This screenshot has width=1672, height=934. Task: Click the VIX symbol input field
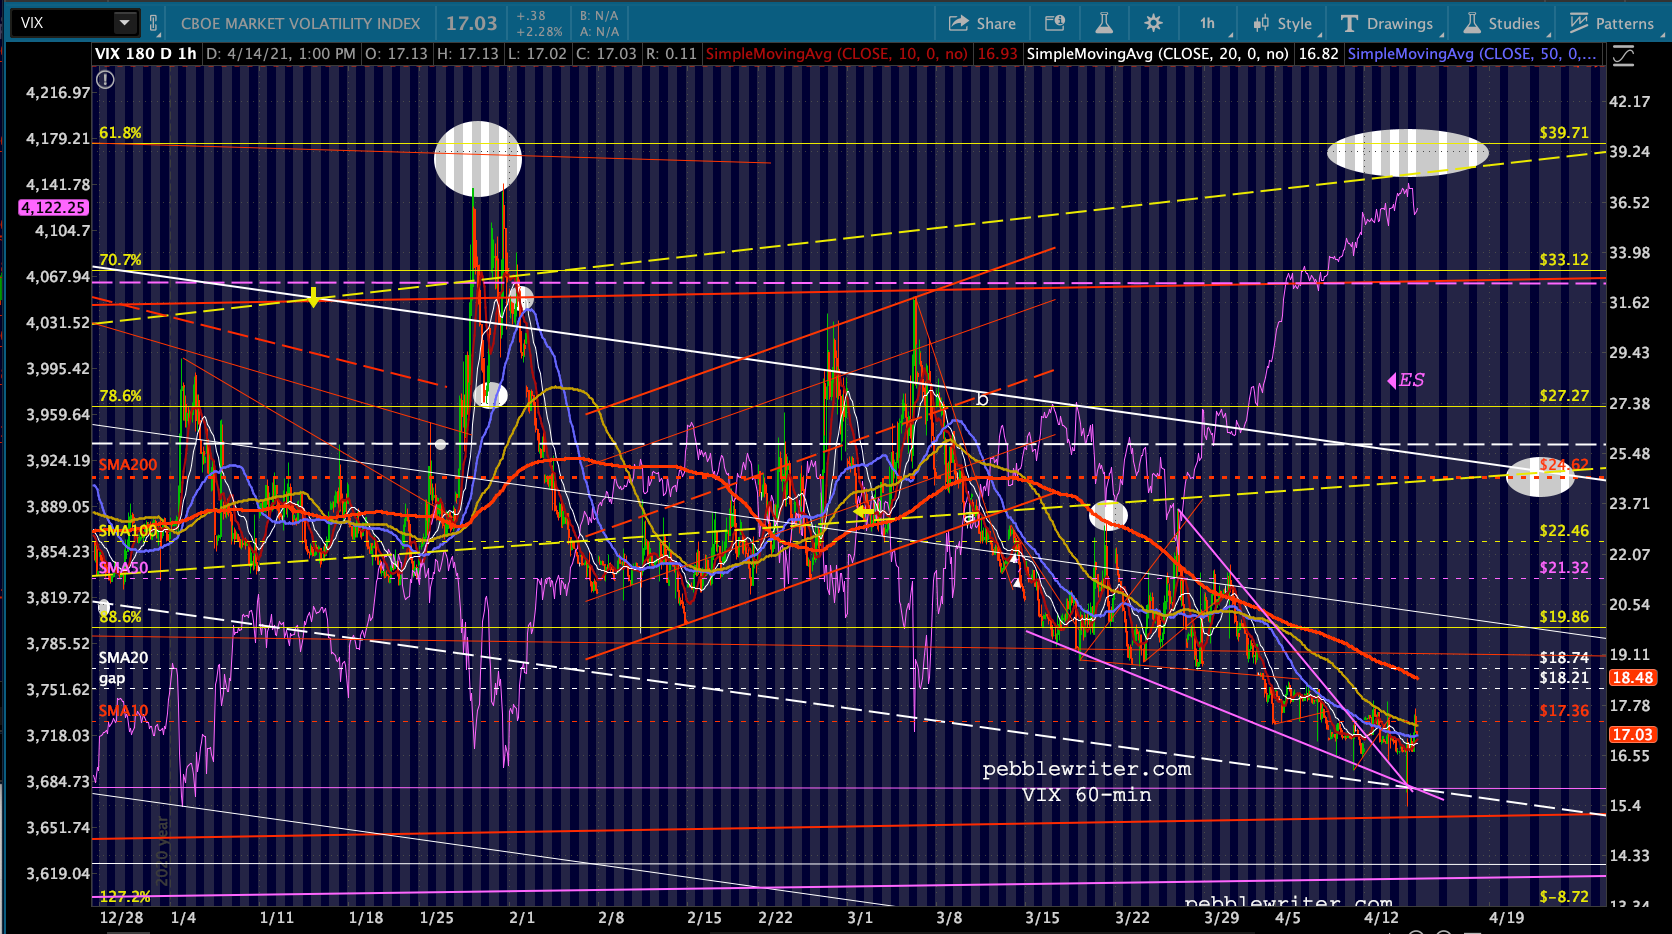pyautogui.click(x=62, y=22)
